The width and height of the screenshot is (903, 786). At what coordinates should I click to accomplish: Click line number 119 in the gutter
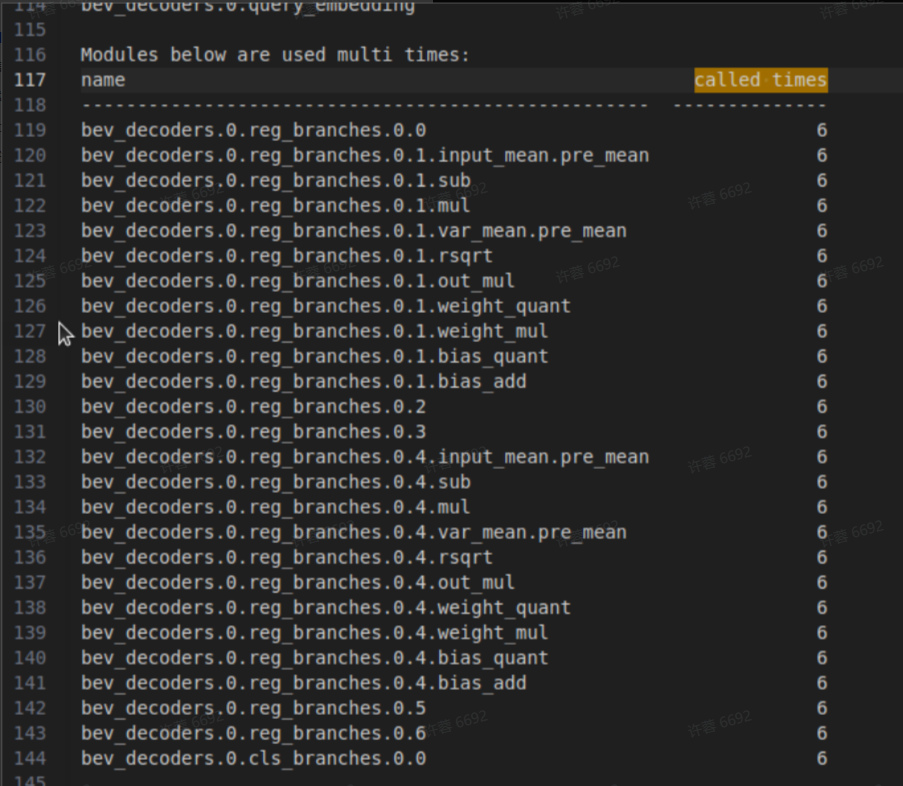(31, 130)
